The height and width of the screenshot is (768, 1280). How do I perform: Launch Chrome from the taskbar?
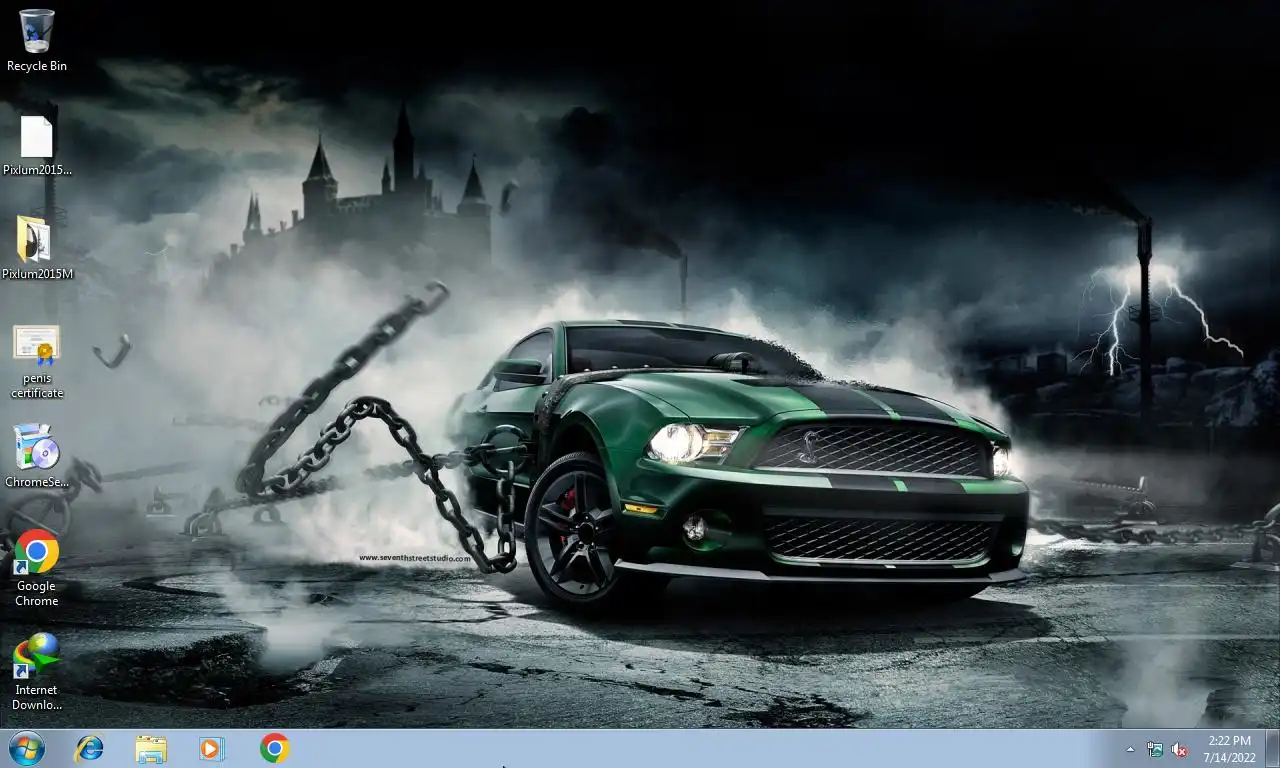(x=274, y=748)
